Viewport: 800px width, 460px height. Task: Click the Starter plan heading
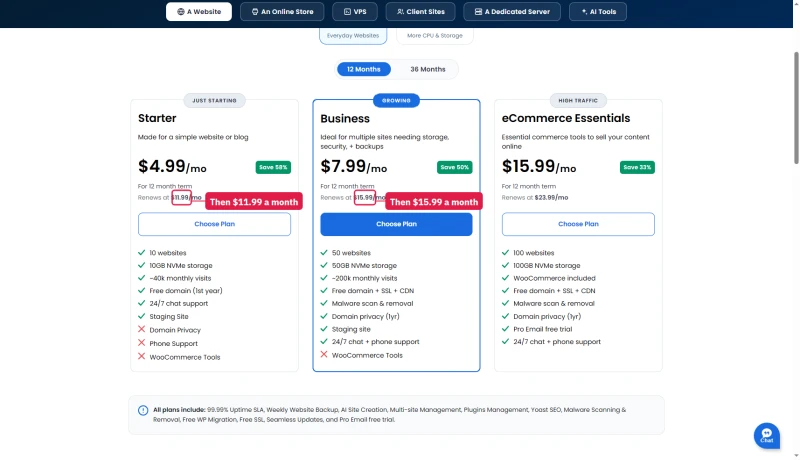(x=157, y=118)
